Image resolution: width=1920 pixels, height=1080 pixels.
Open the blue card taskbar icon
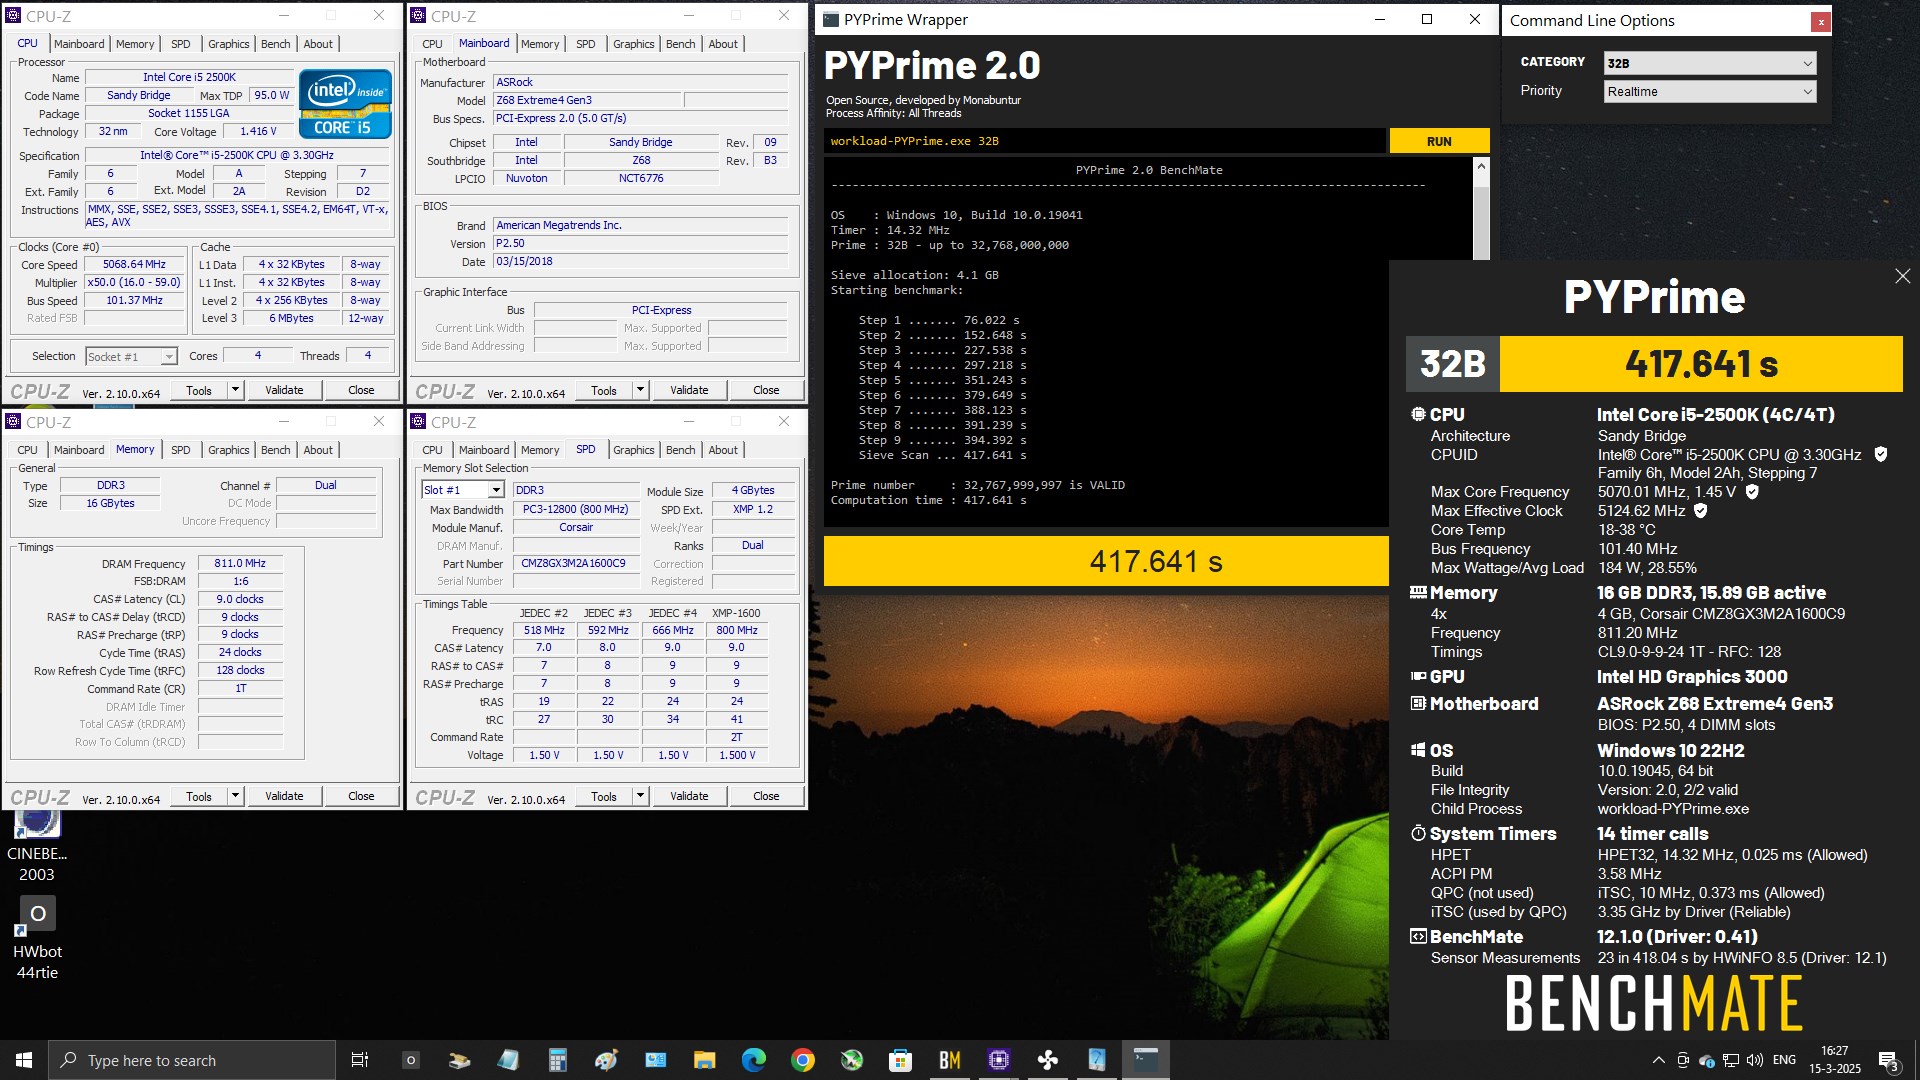click(x=655, y=1060)
